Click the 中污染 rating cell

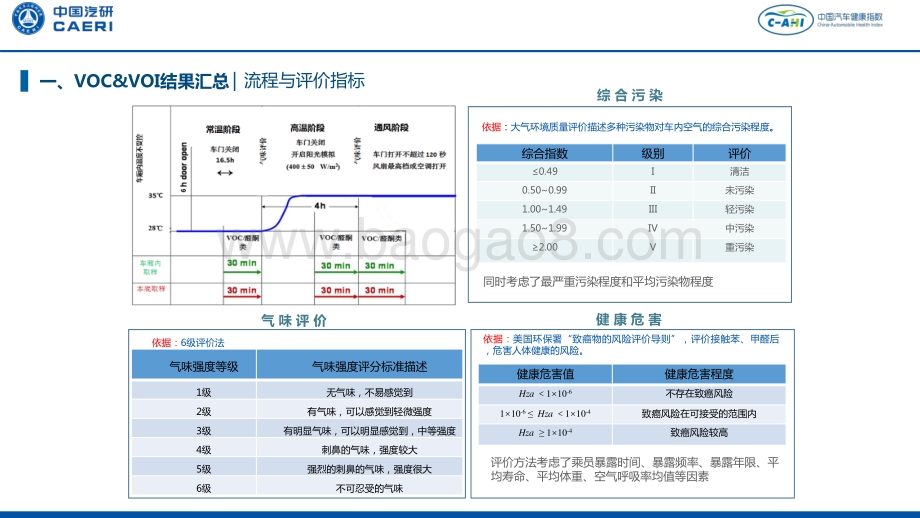(x=739, y=228)
